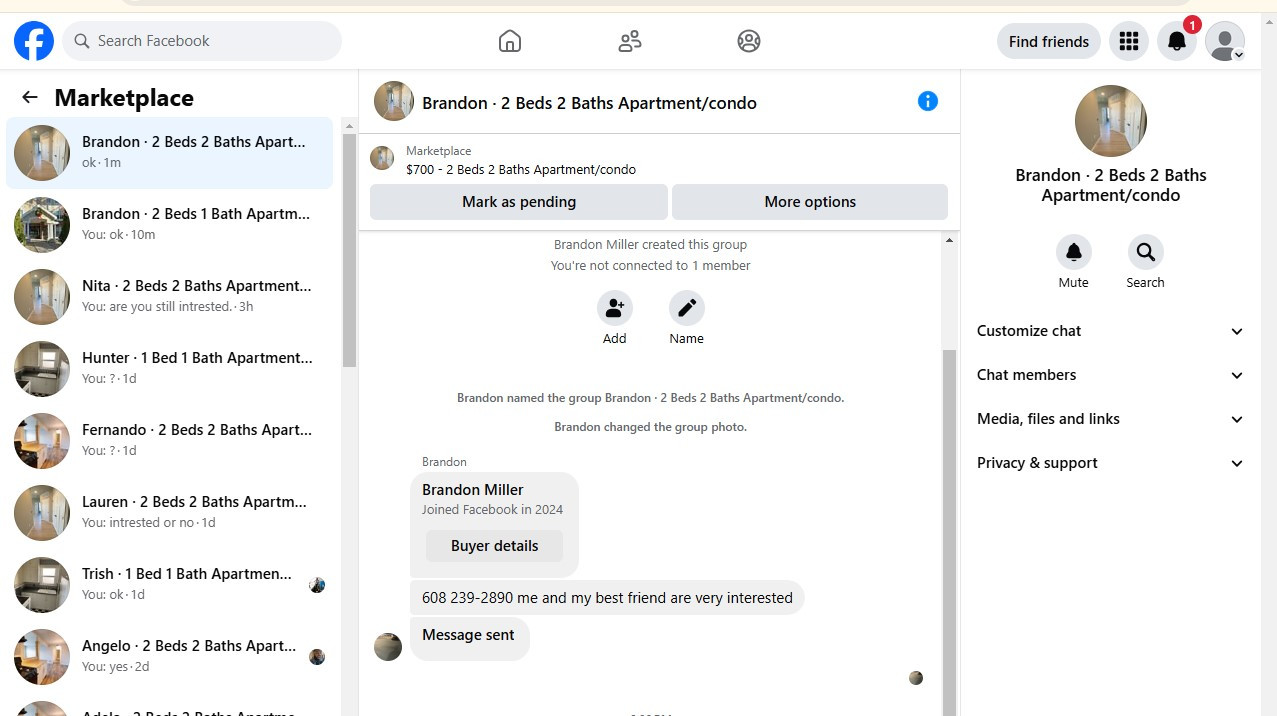Open Brandon 2 Beds 2 Baths conversation
Image resolution: width=1277 pixels, height=716 pixels.
tap(170, 153)
